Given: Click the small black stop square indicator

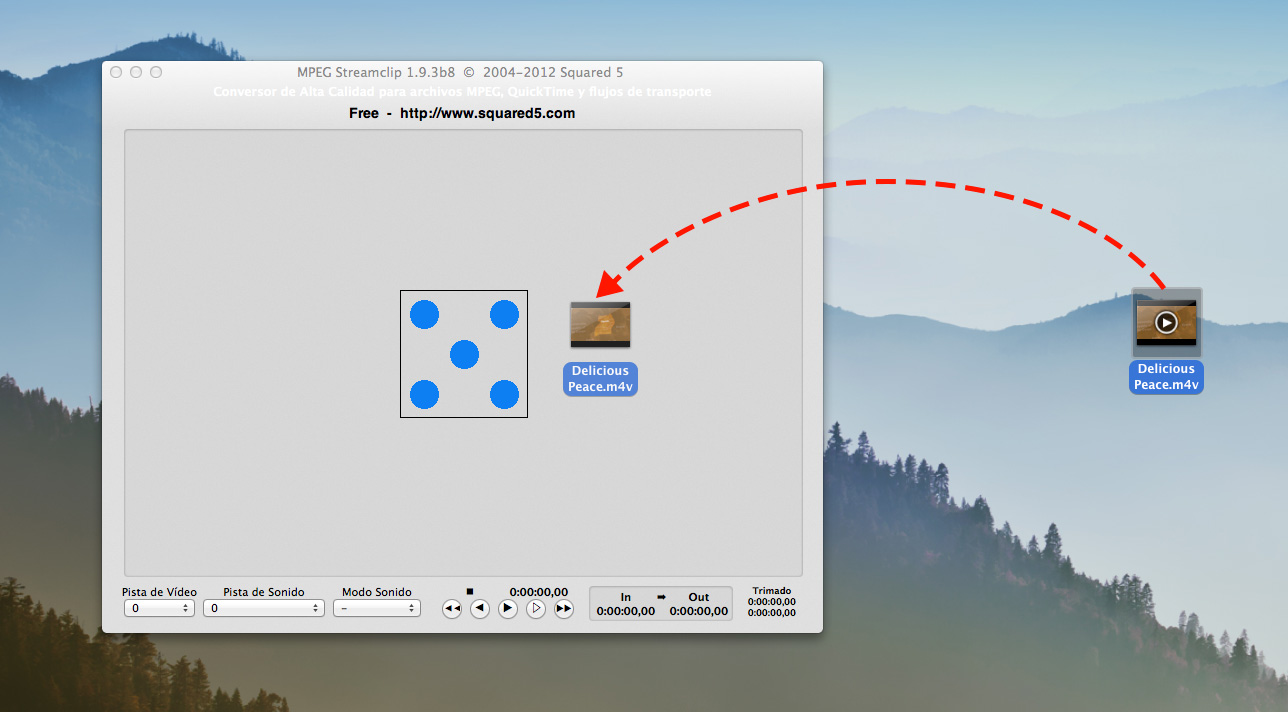Looking at the screenshot, I should (470, 592).
